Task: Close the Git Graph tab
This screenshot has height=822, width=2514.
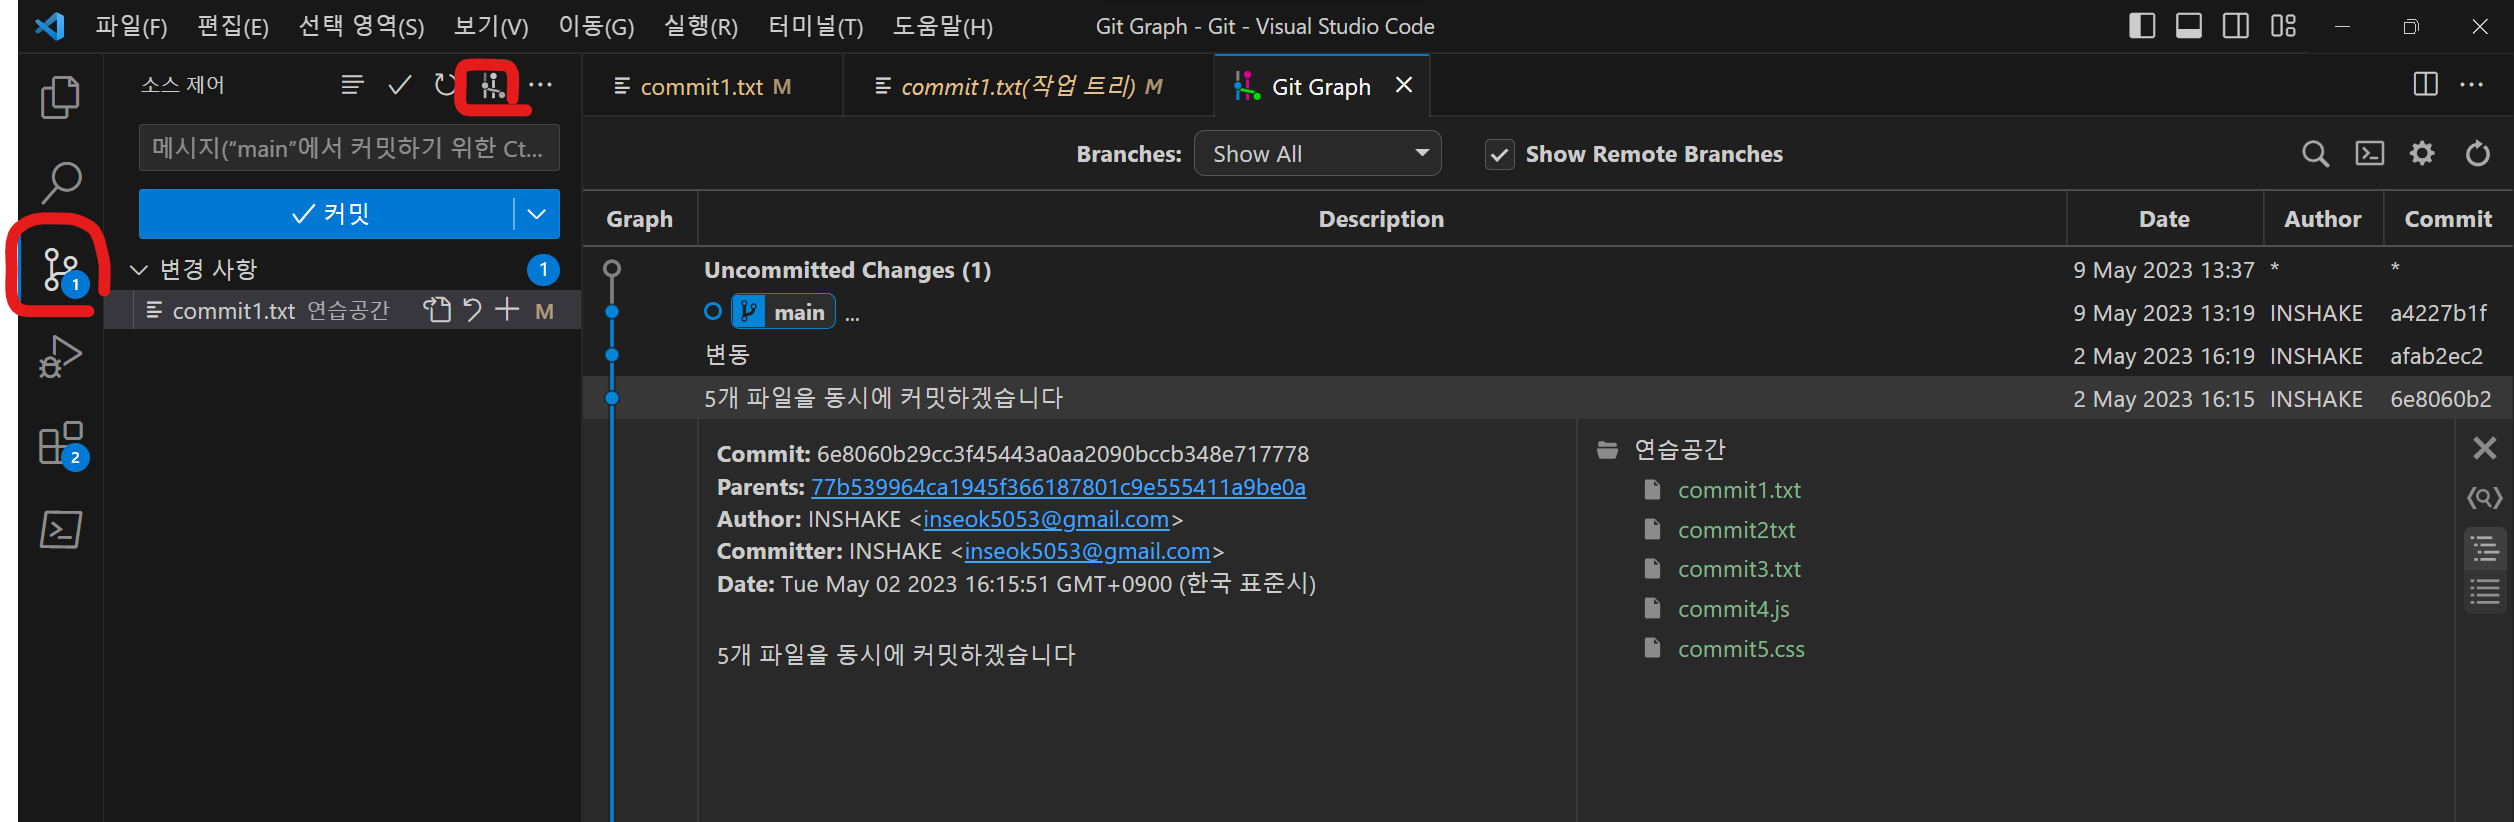Action: 1404,85
